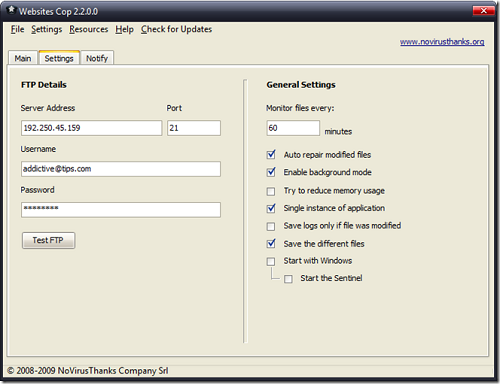
Task: Enable Start with Windows checkbox
Action: pyautogui.click(x=271, y=261)
